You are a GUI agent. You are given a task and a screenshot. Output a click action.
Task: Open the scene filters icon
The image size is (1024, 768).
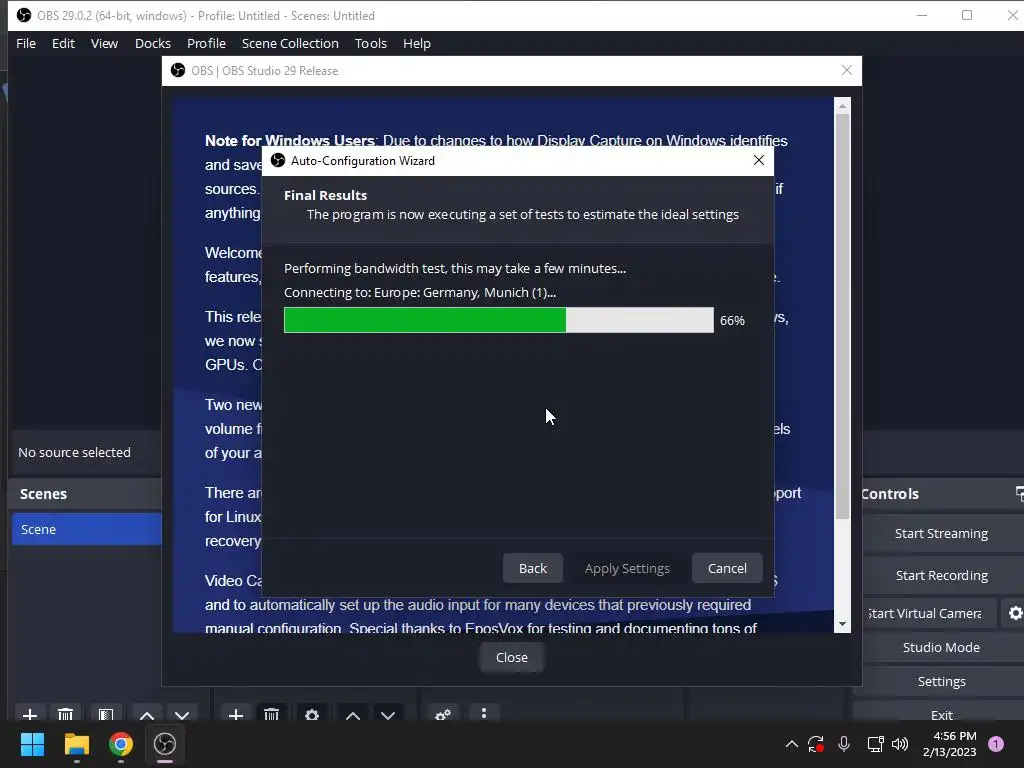point(106,714)
